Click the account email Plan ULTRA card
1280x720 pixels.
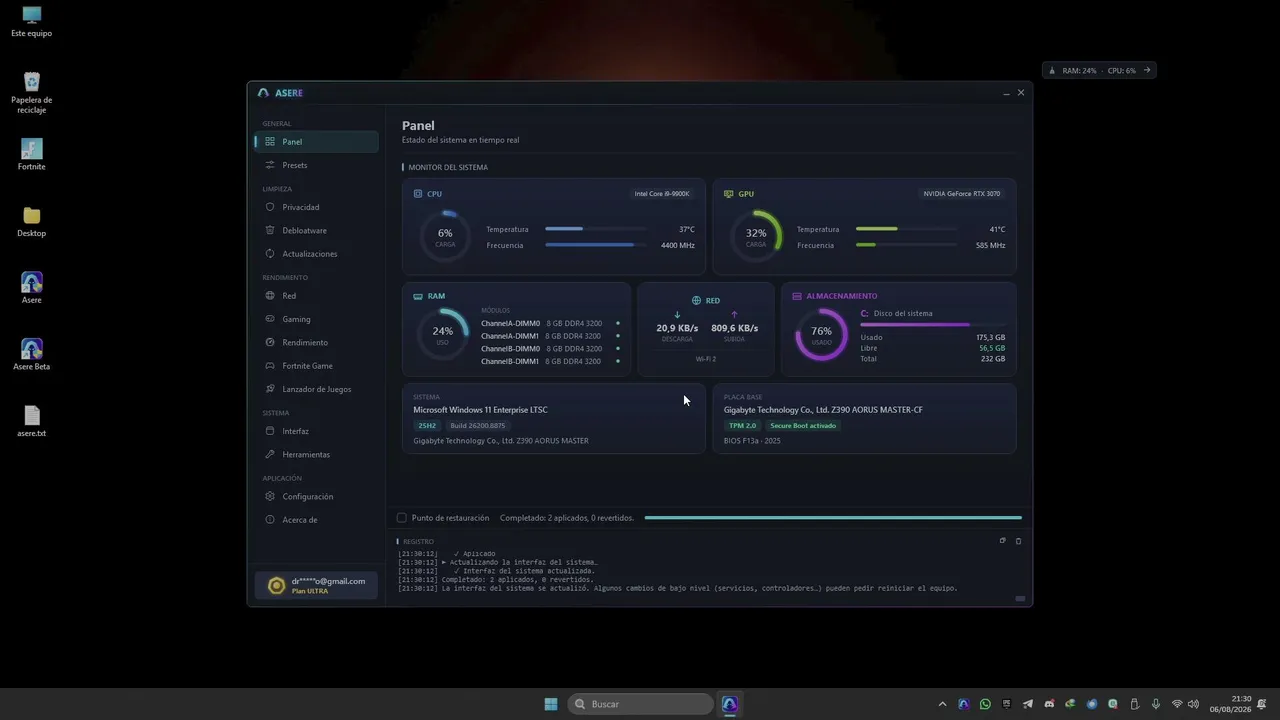[x=316, y=586]
